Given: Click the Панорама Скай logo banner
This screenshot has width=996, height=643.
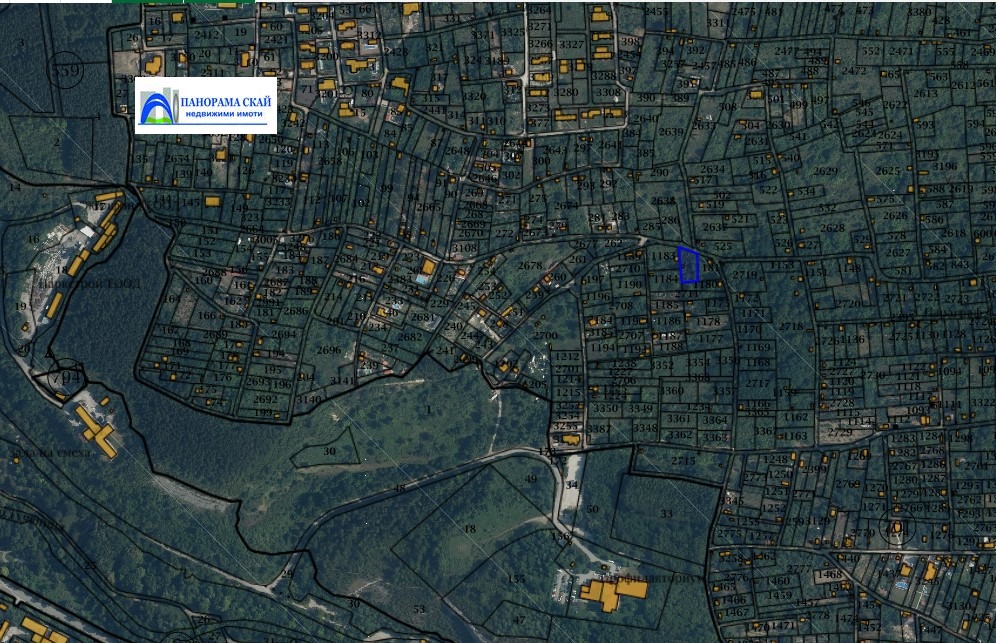Looking at the screenshot, I should (206, 105).
